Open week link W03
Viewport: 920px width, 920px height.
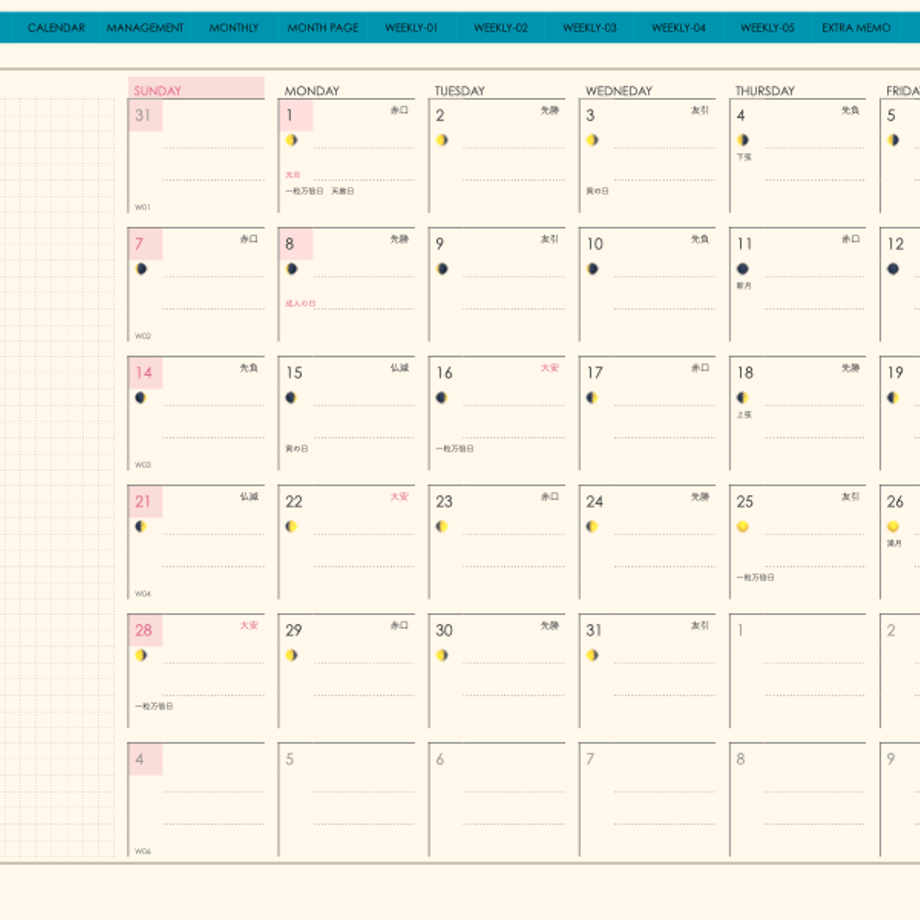click(x=143, y=465)
